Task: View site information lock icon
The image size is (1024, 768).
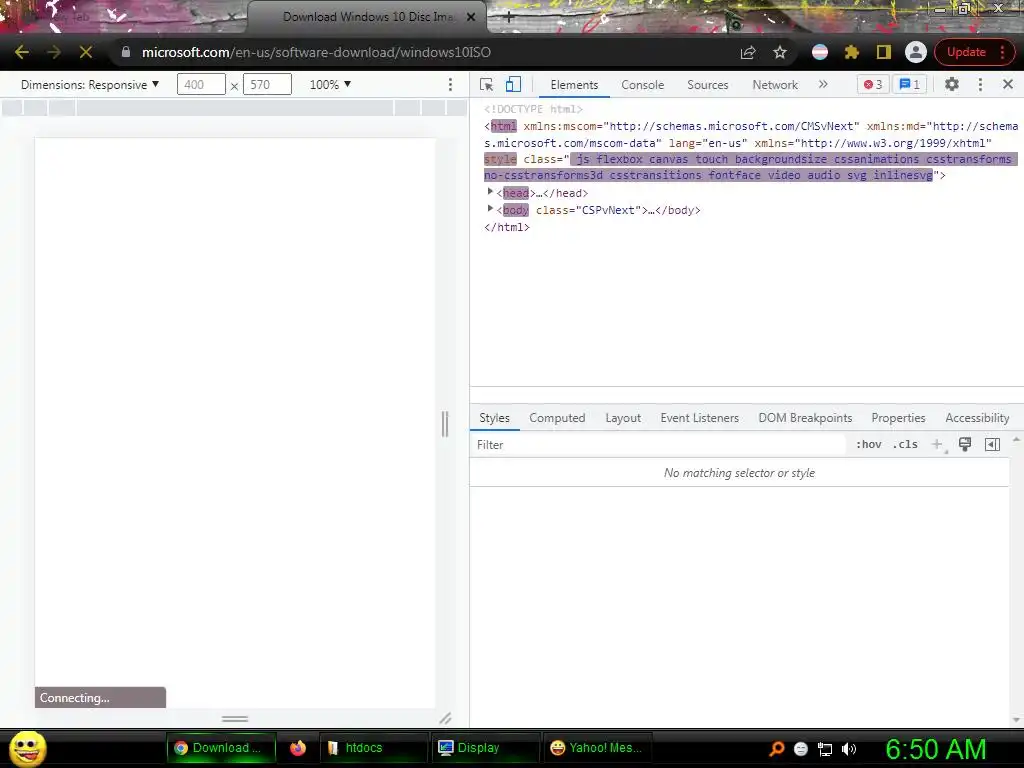Action: [125, 52]
